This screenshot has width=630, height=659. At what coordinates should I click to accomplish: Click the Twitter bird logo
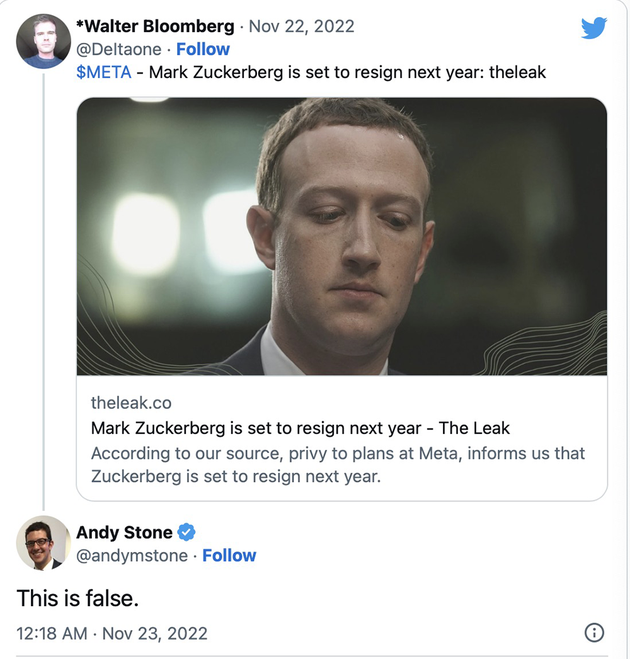coord(594,28)
